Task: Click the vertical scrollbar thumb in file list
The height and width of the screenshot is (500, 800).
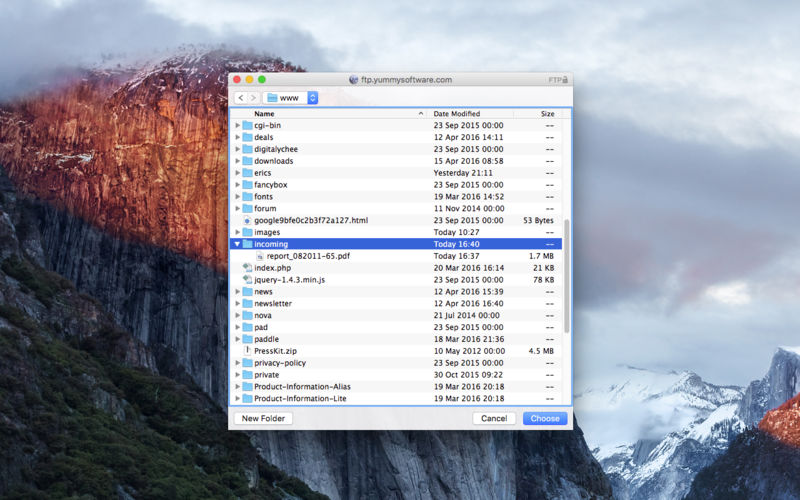Action: pyautogui.click(x=566, y=276)
